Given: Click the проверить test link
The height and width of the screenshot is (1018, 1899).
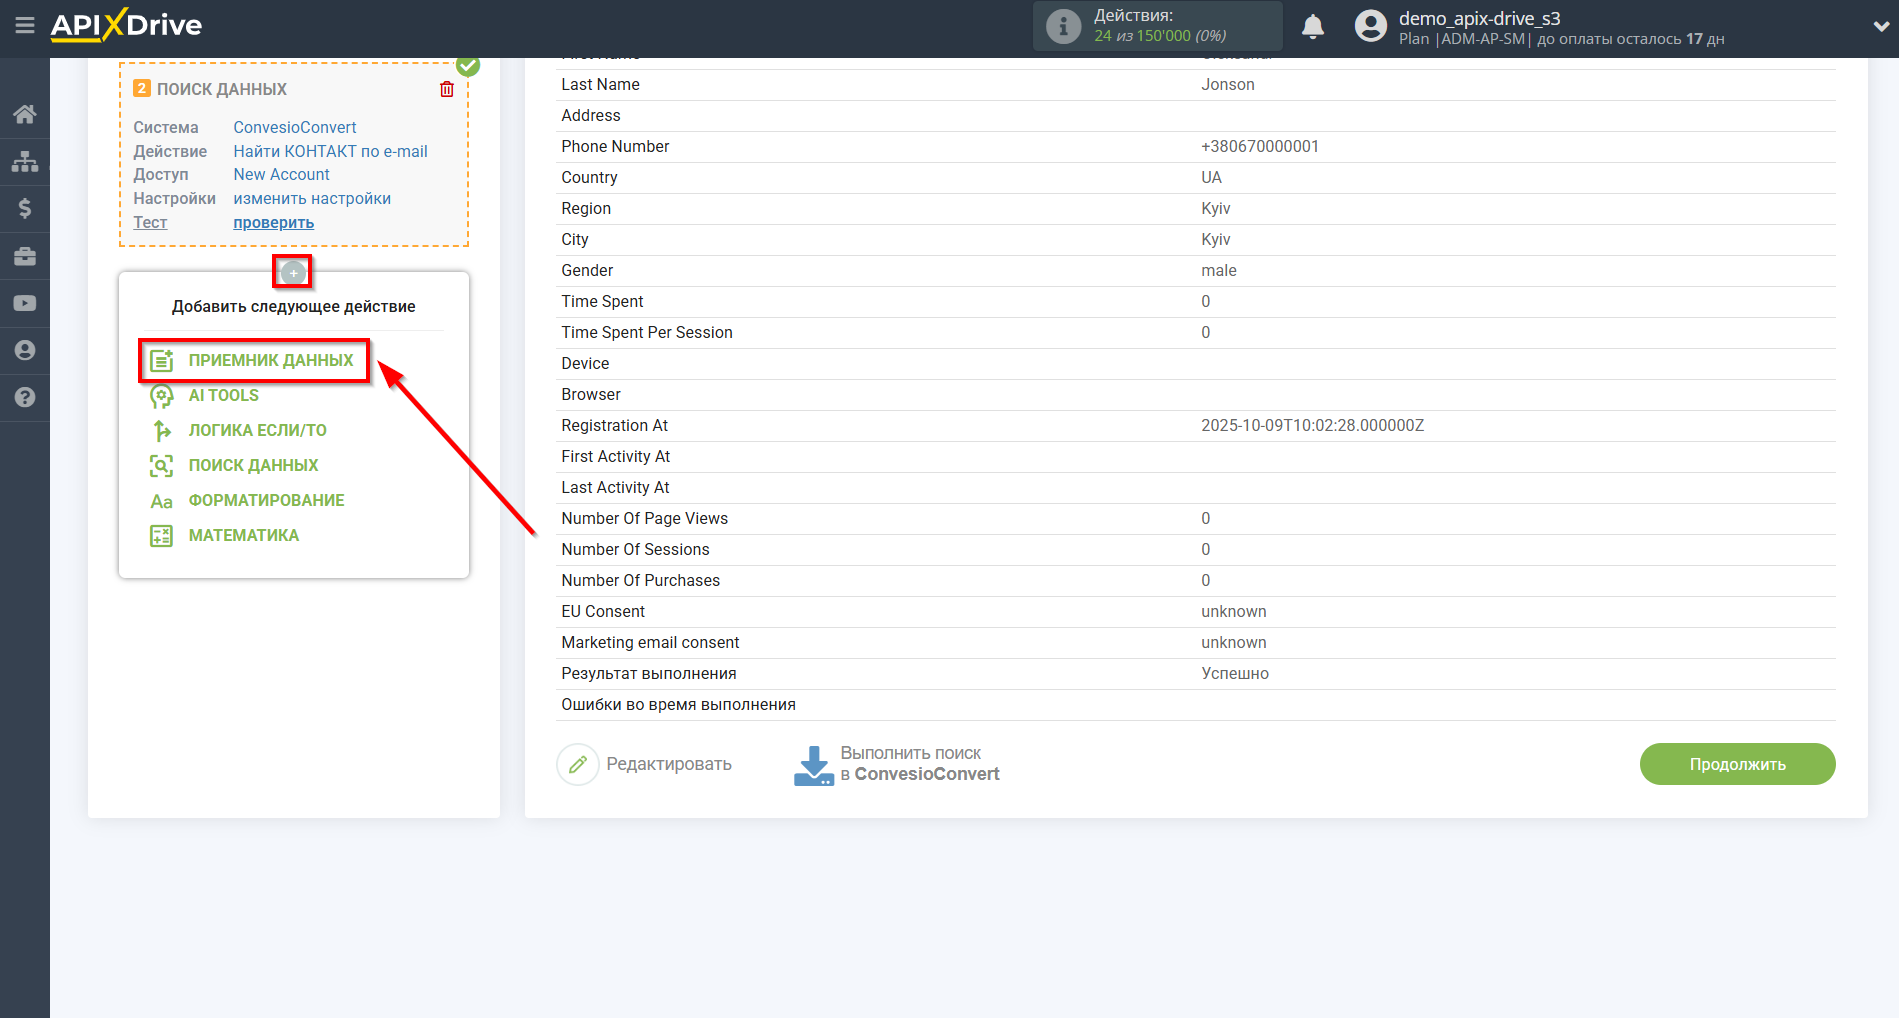Looking at the screenshot, I should 273,223.
